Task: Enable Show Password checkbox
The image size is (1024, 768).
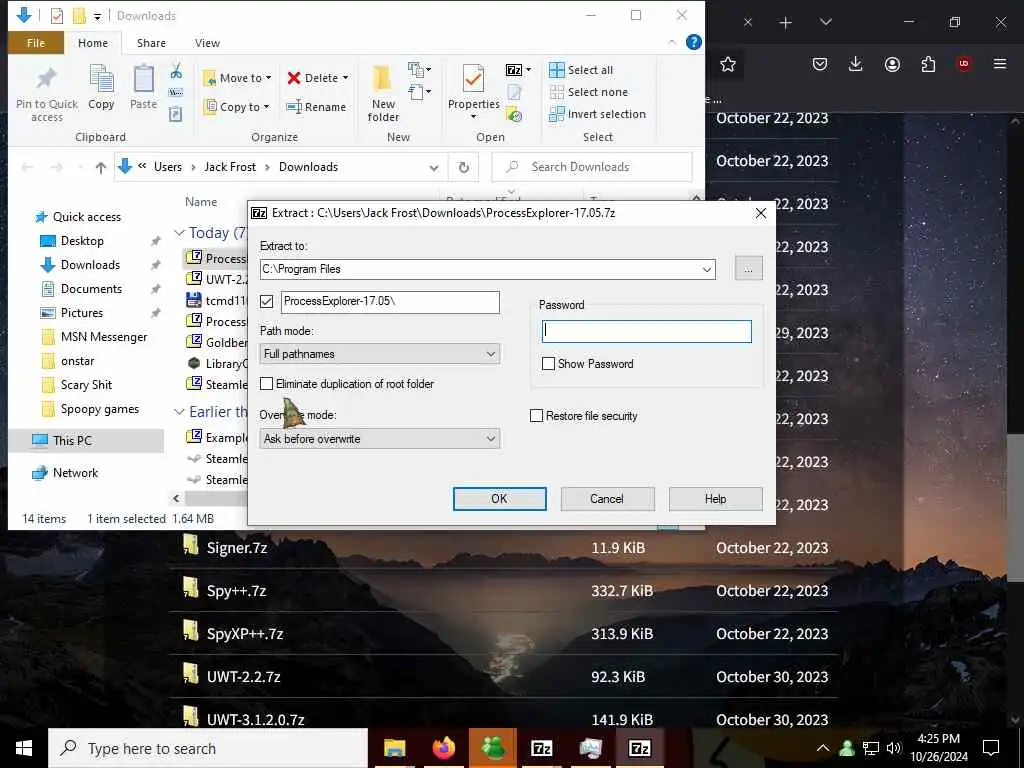Action: [549, 364]
